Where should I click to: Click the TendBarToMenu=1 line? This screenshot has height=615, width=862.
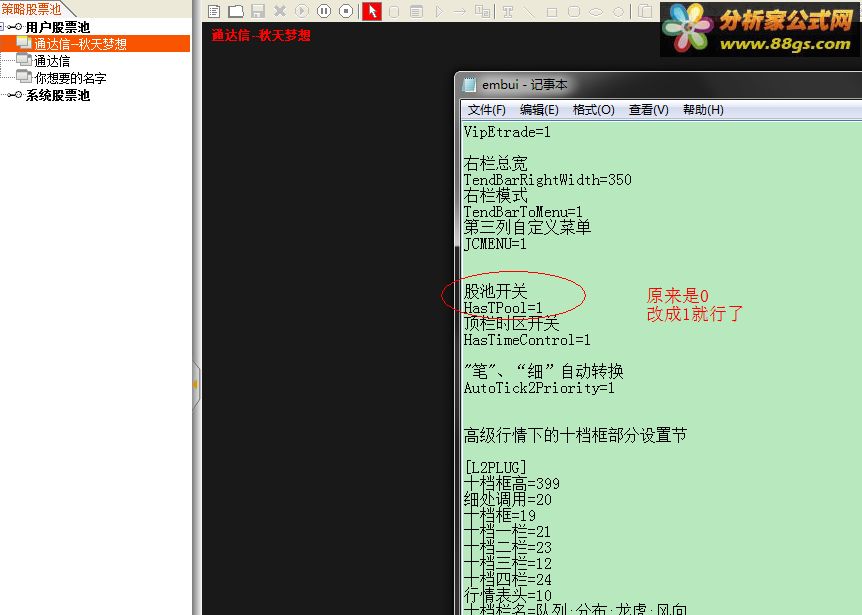coord(523,212)
